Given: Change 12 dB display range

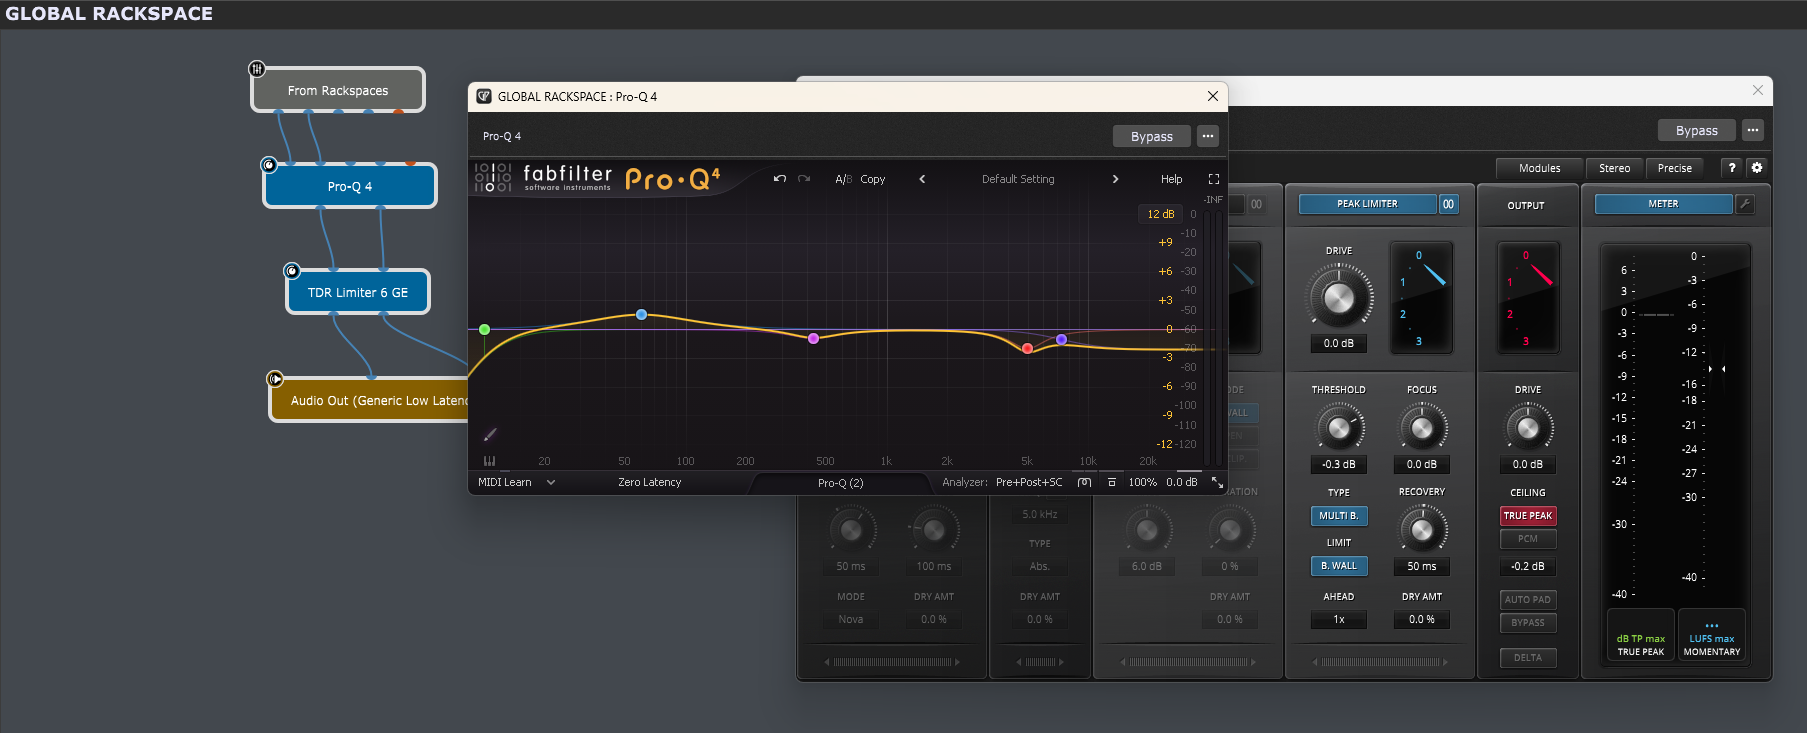Looking at the screenshot, I should [1161, 214].
